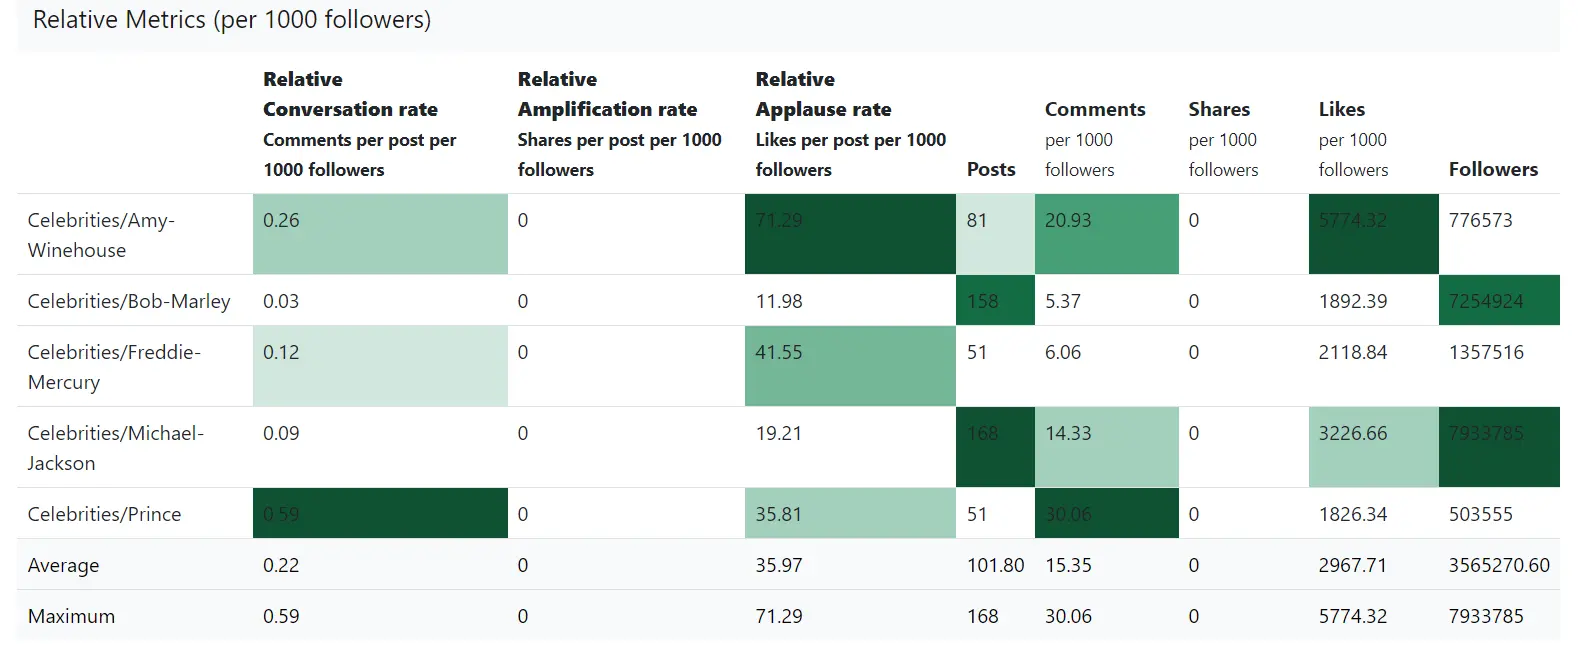
Task: Sort by the Posts column header
Action: pos(990,169)
